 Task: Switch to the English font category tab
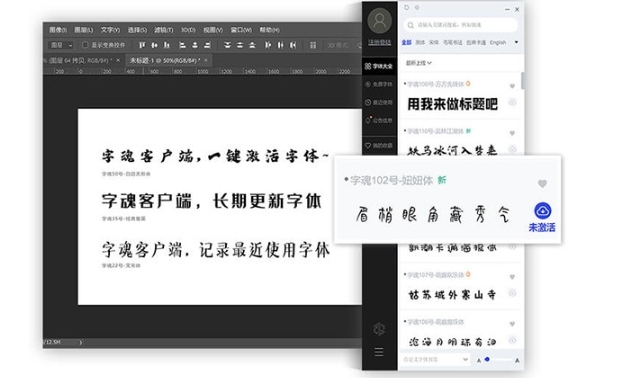(x=497, y=42)
